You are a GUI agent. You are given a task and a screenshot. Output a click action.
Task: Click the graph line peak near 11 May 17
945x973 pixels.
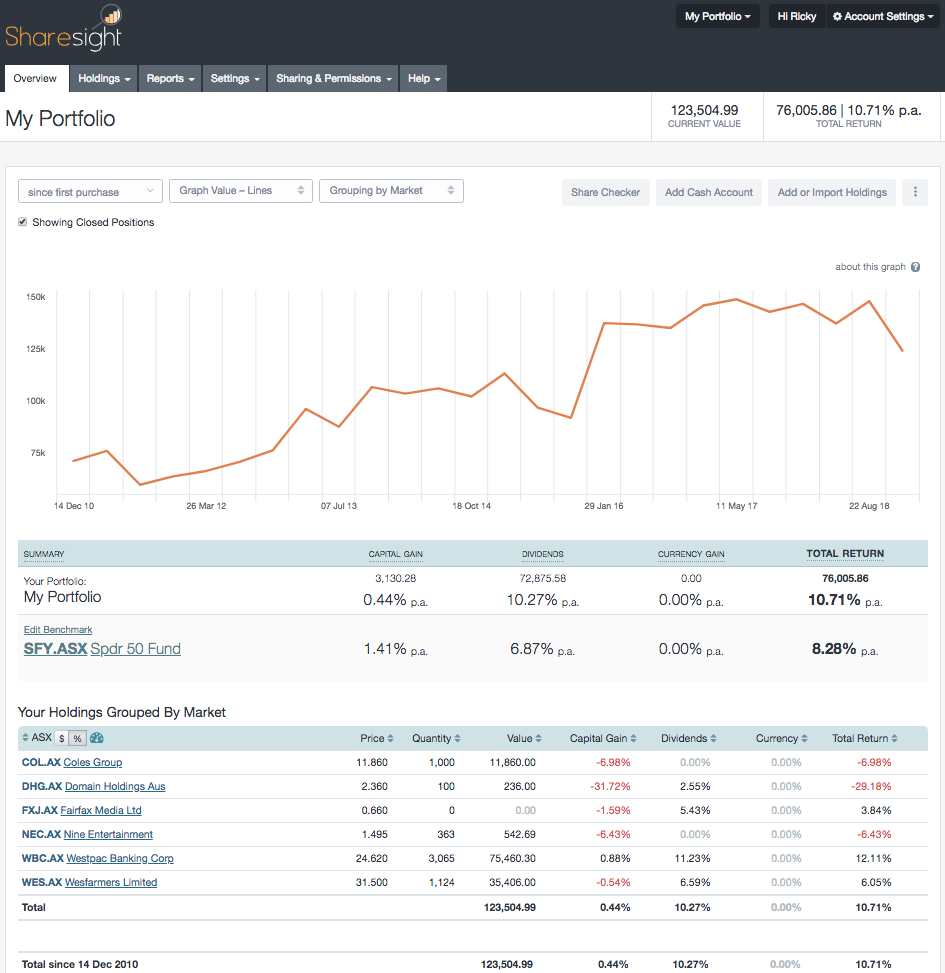737,300
